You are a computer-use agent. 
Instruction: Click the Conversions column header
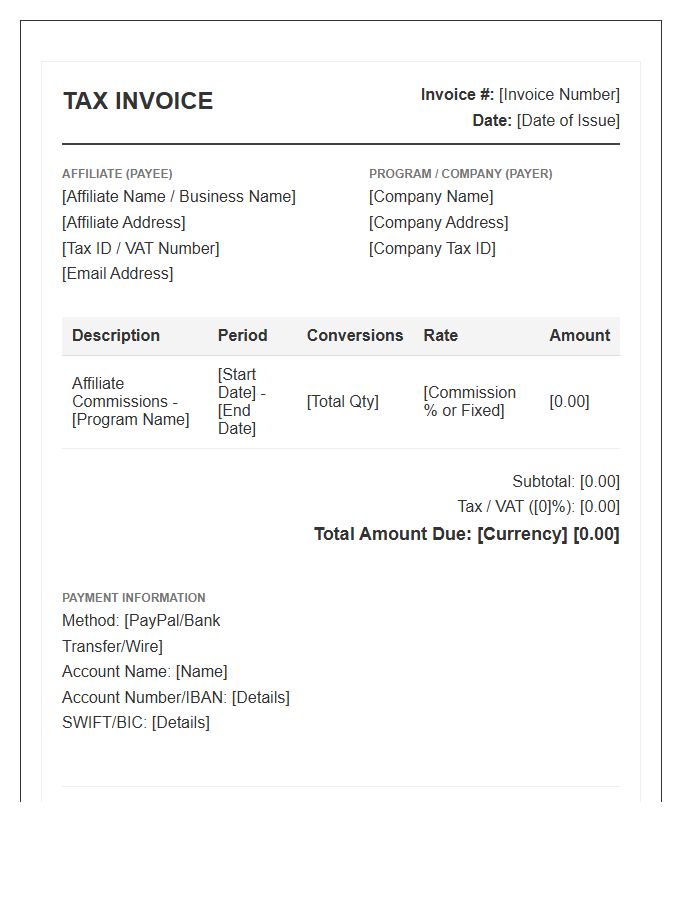coord(355,335)
